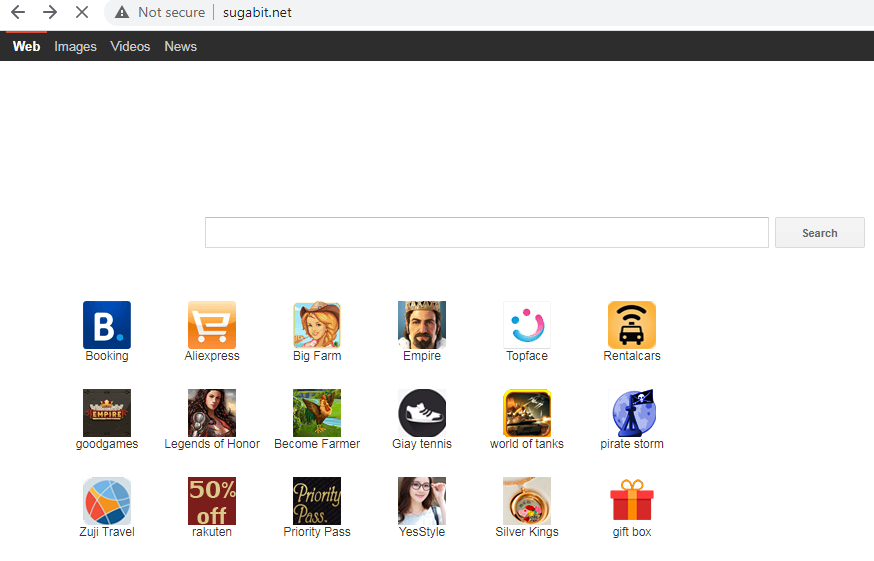Open the pirate storm icon
This screenshot has height=561, width=874.
coord(632,413)
